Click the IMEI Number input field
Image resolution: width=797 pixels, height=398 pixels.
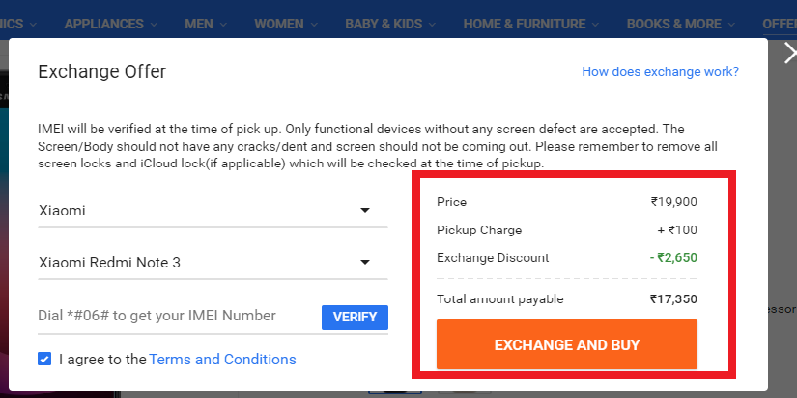[x=178, y=316]
